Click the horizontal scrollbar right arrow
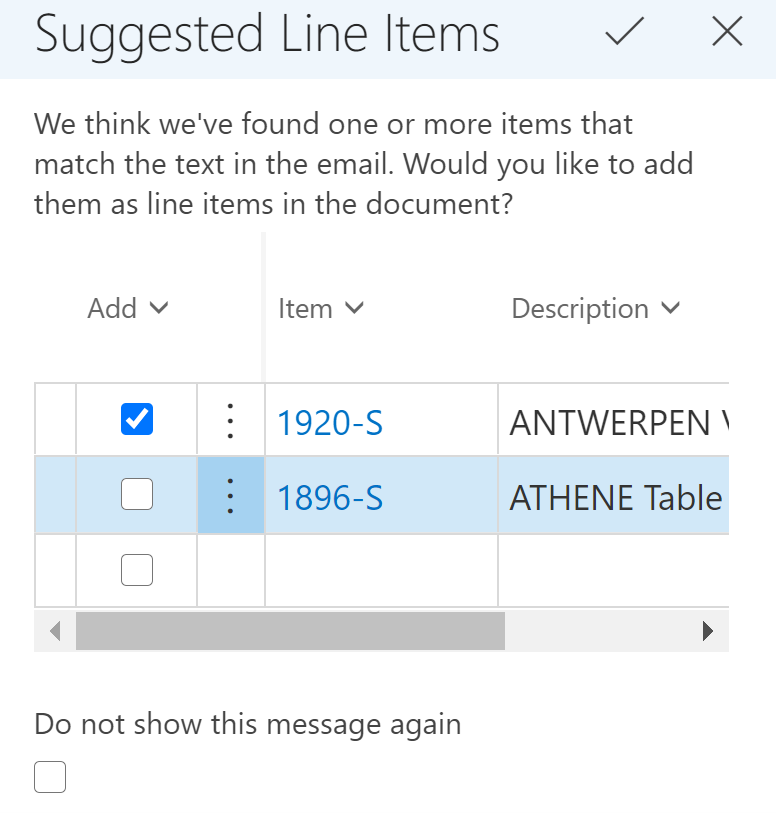Screen dimensions: 776x813 click(x=708, y=631)
